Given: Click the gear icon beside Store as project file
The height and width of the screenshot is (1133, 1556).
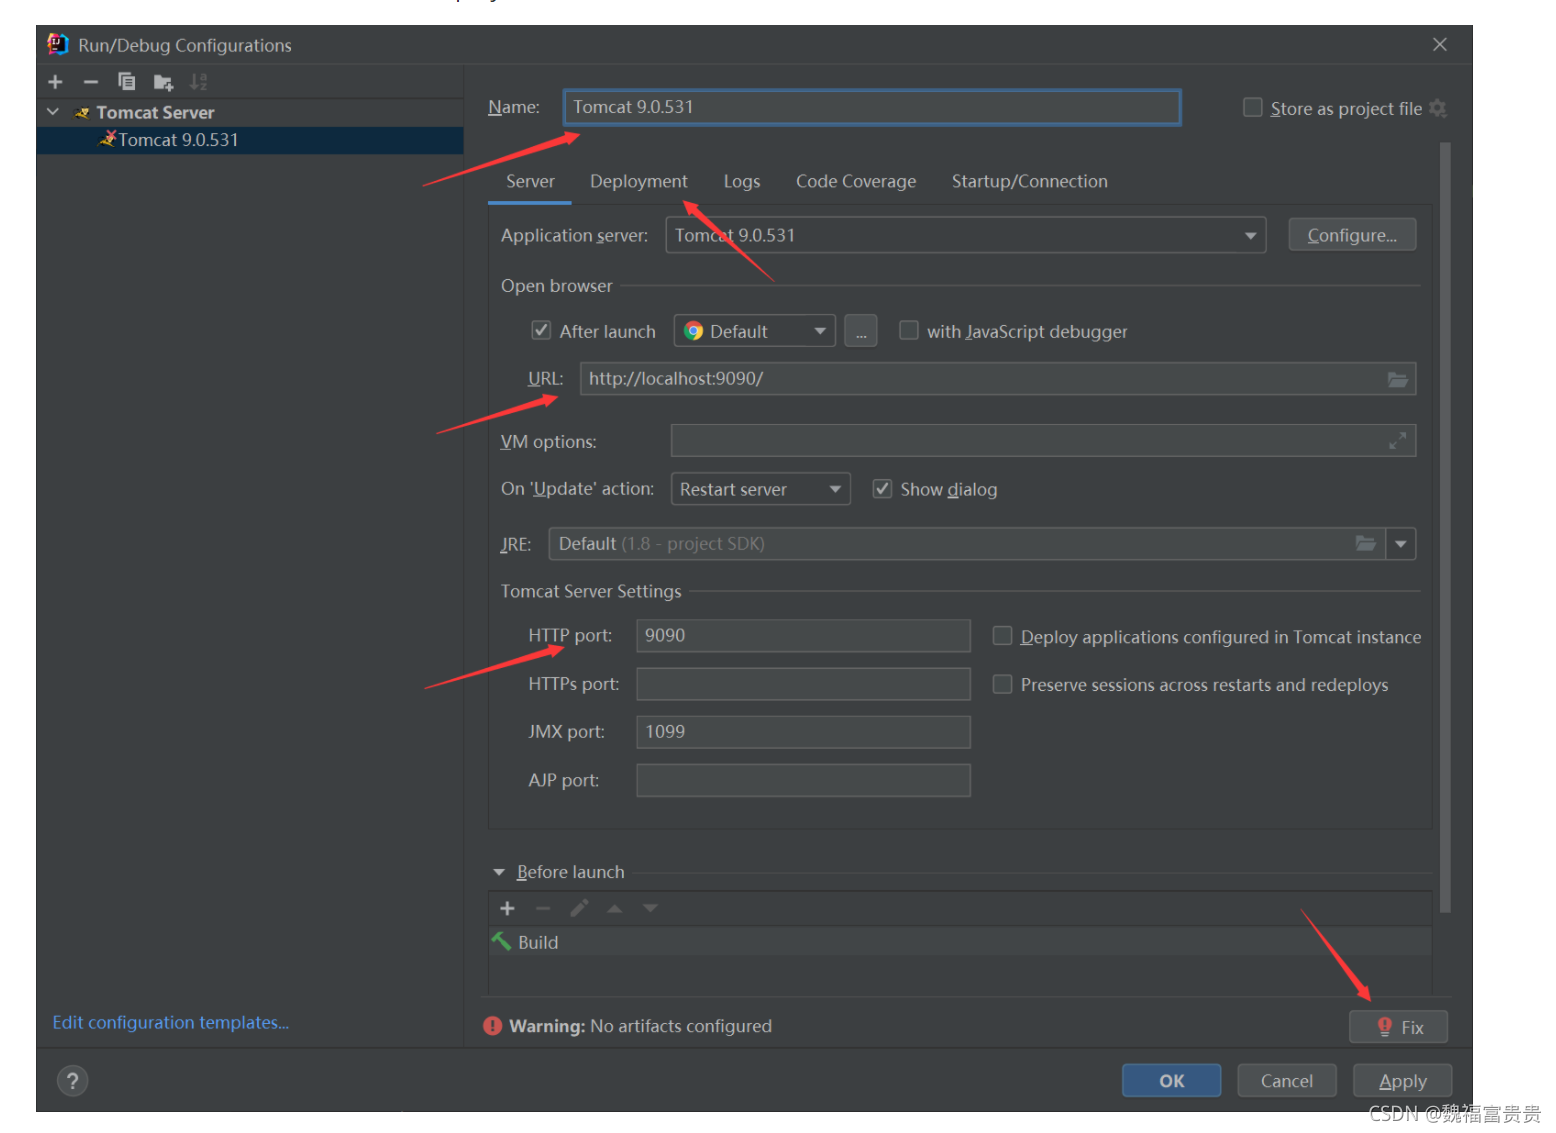Looking at the screenshot, I should point(1438,108).
